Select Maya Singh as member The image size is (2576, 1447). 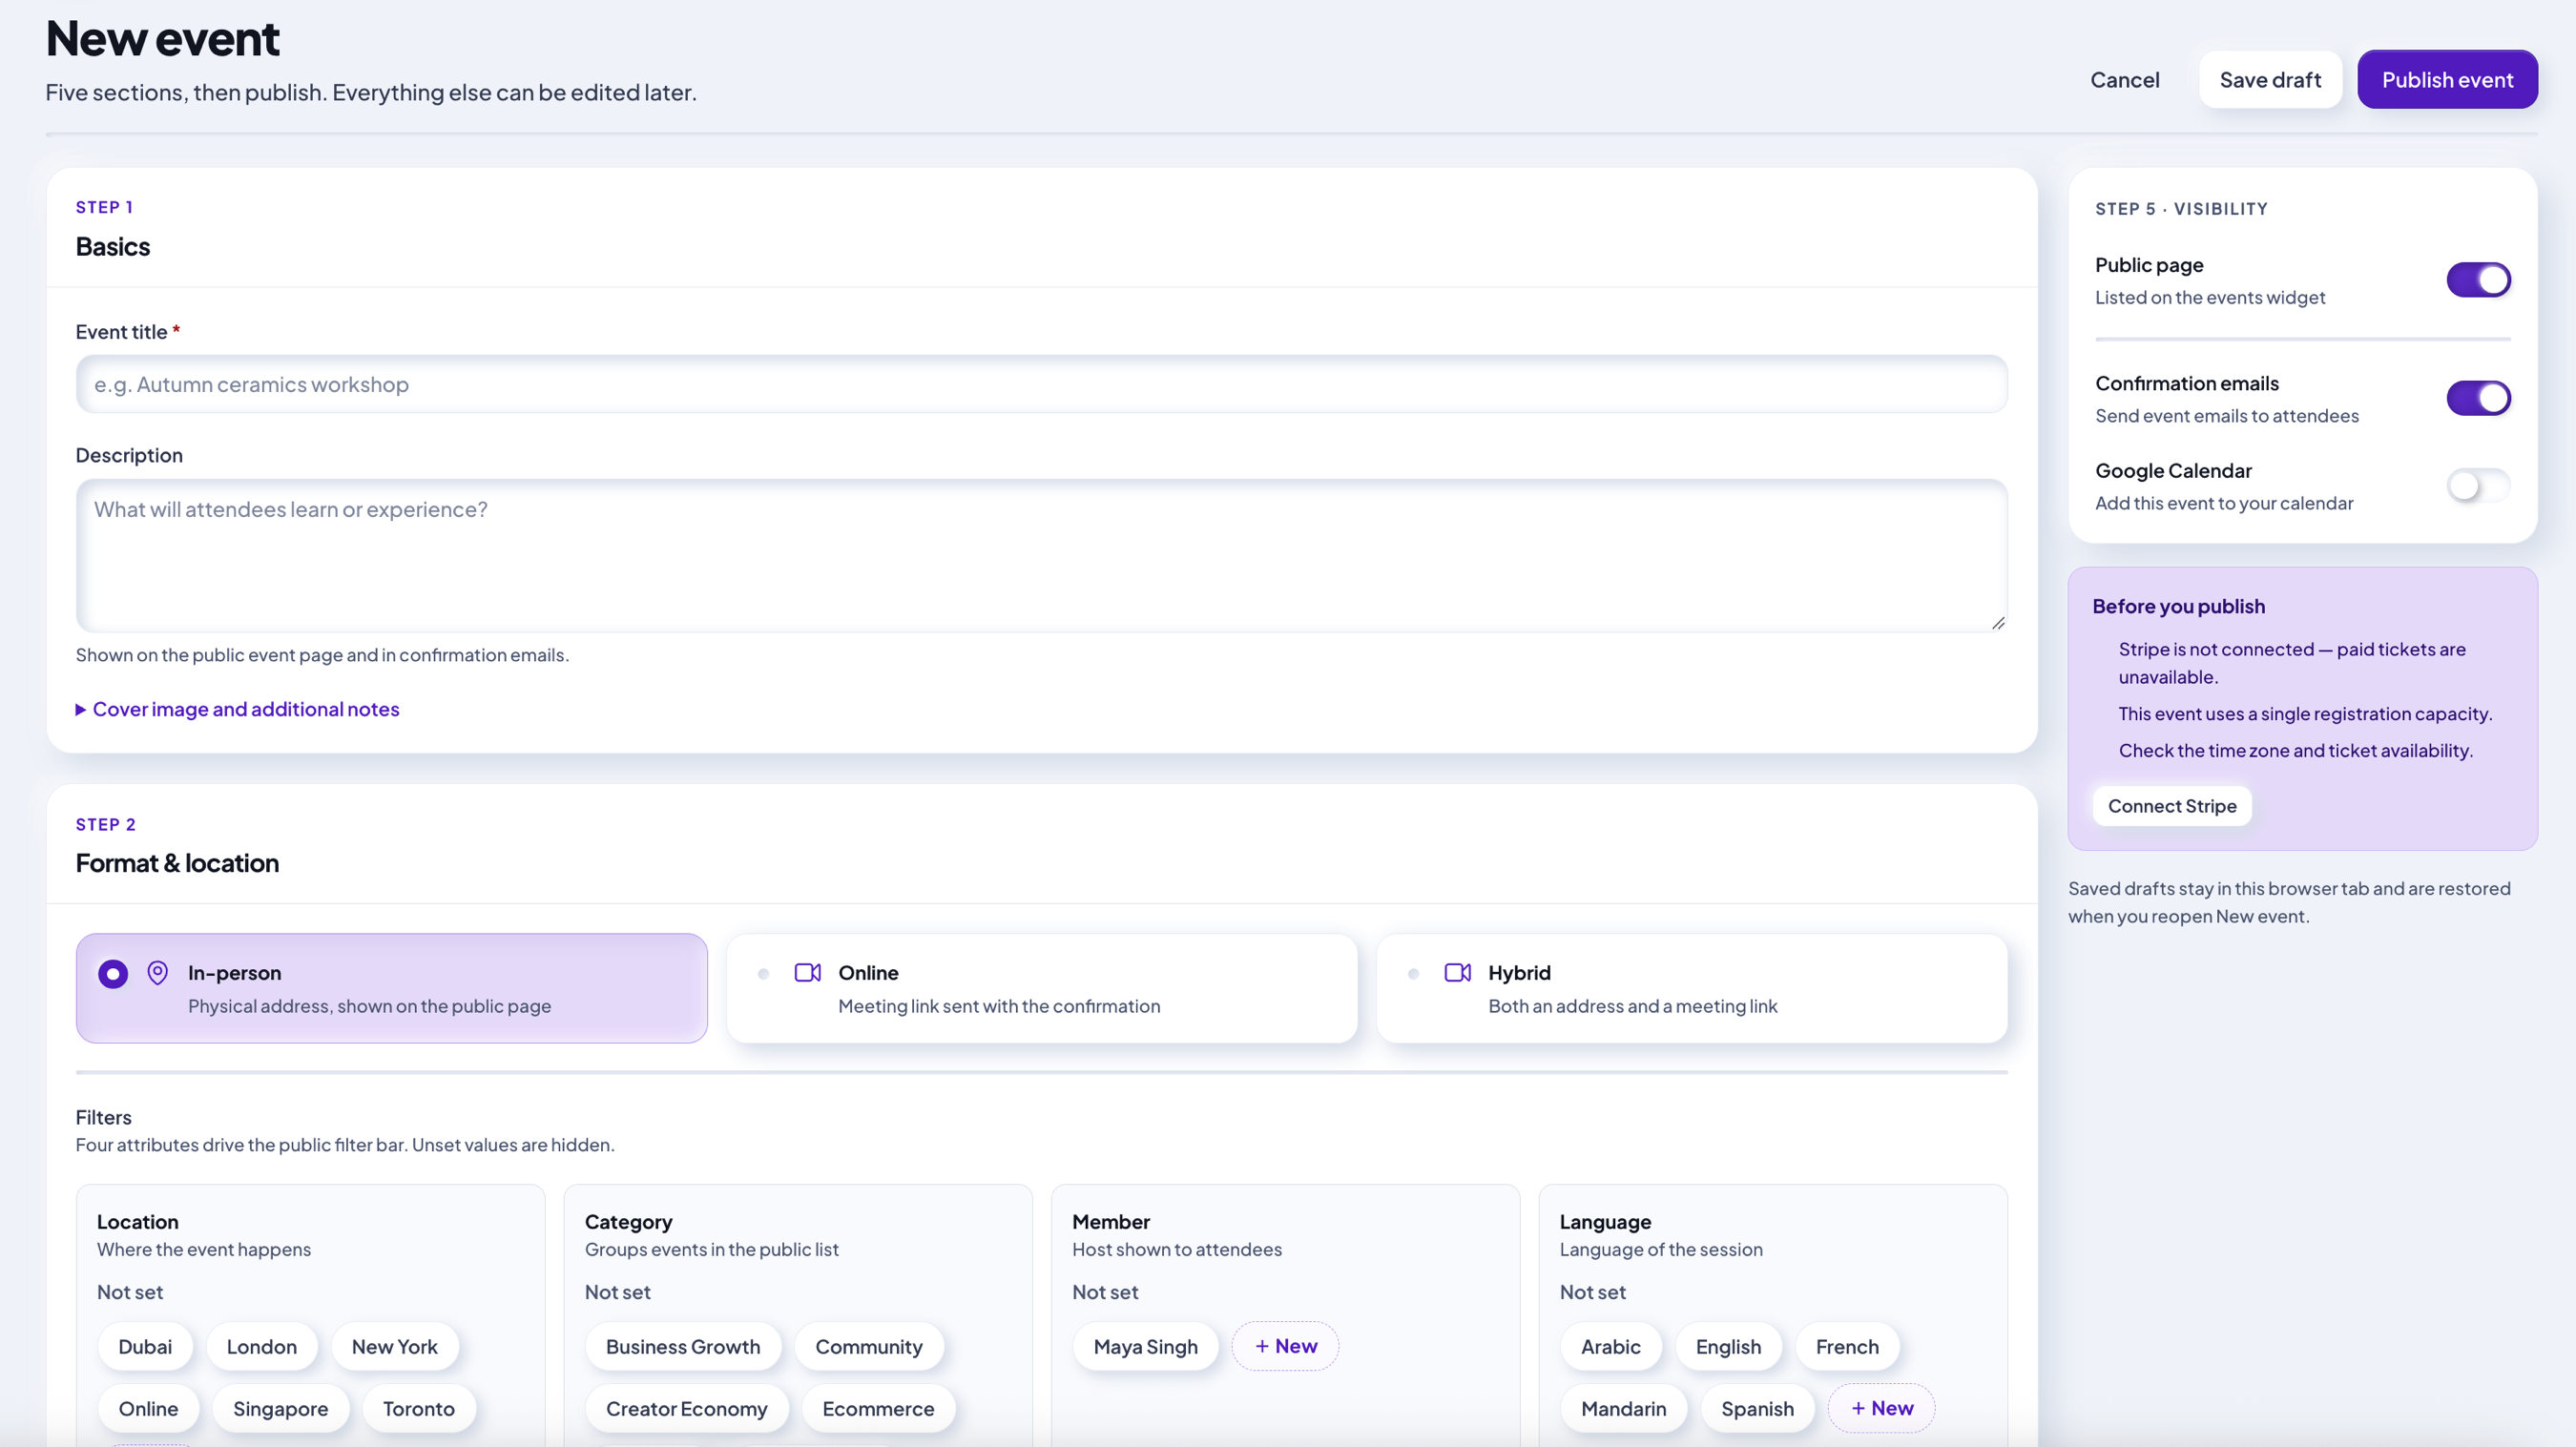coord(1145,1347)
